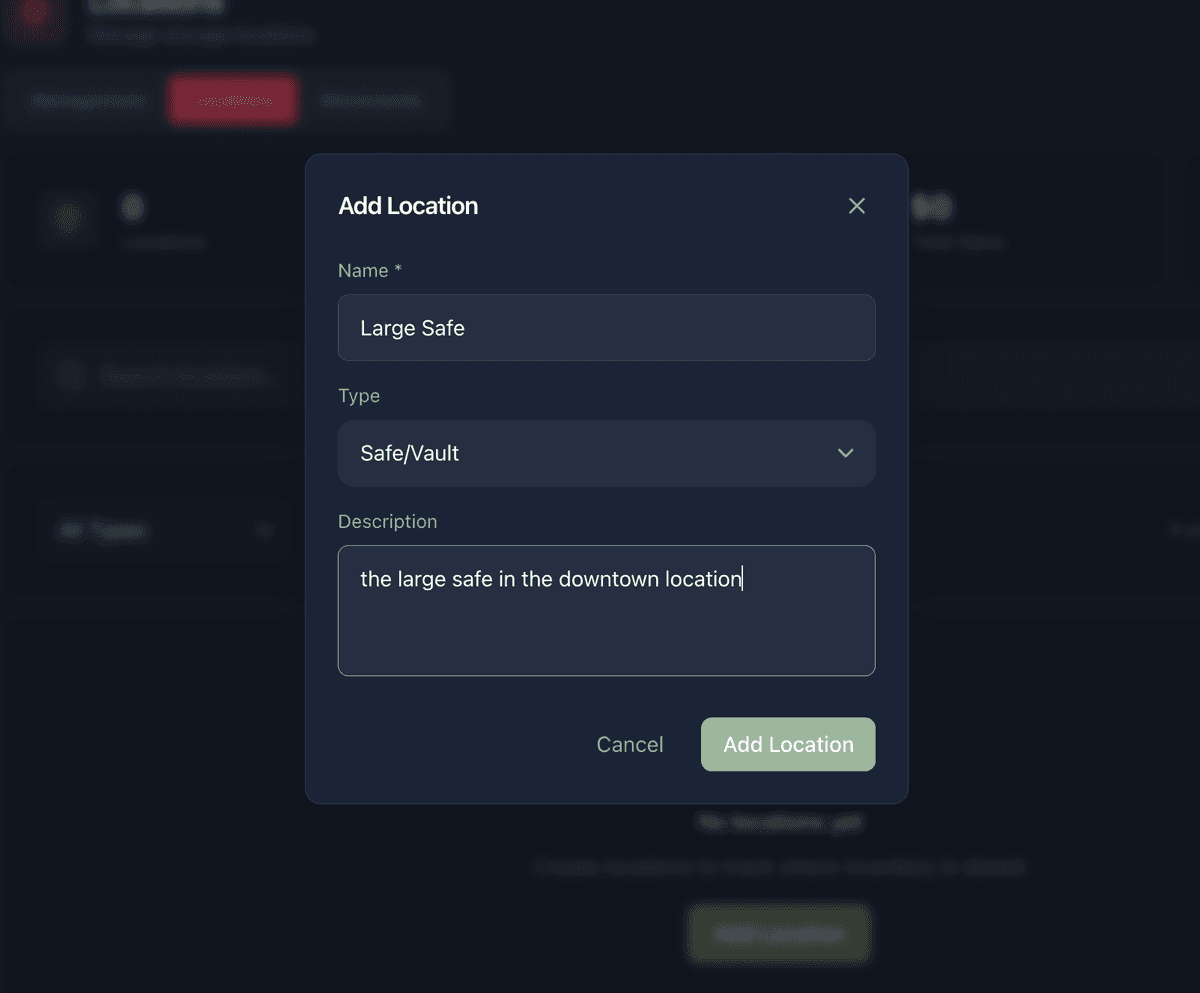Cancel adding the location
Viewport: 1200px width, 993px height.
click(630, 744)
